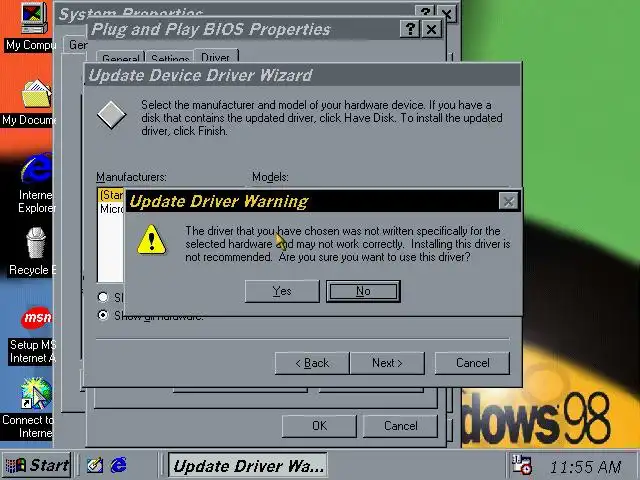Open Task Scheduler tray icon
The height and width of the screenshot is (480, 640).
522,465
